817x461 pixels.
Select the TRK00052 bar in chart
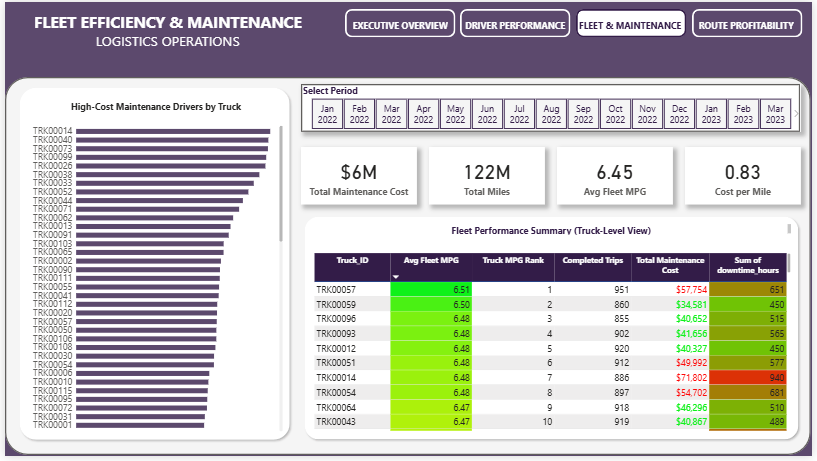pos(162,192)
